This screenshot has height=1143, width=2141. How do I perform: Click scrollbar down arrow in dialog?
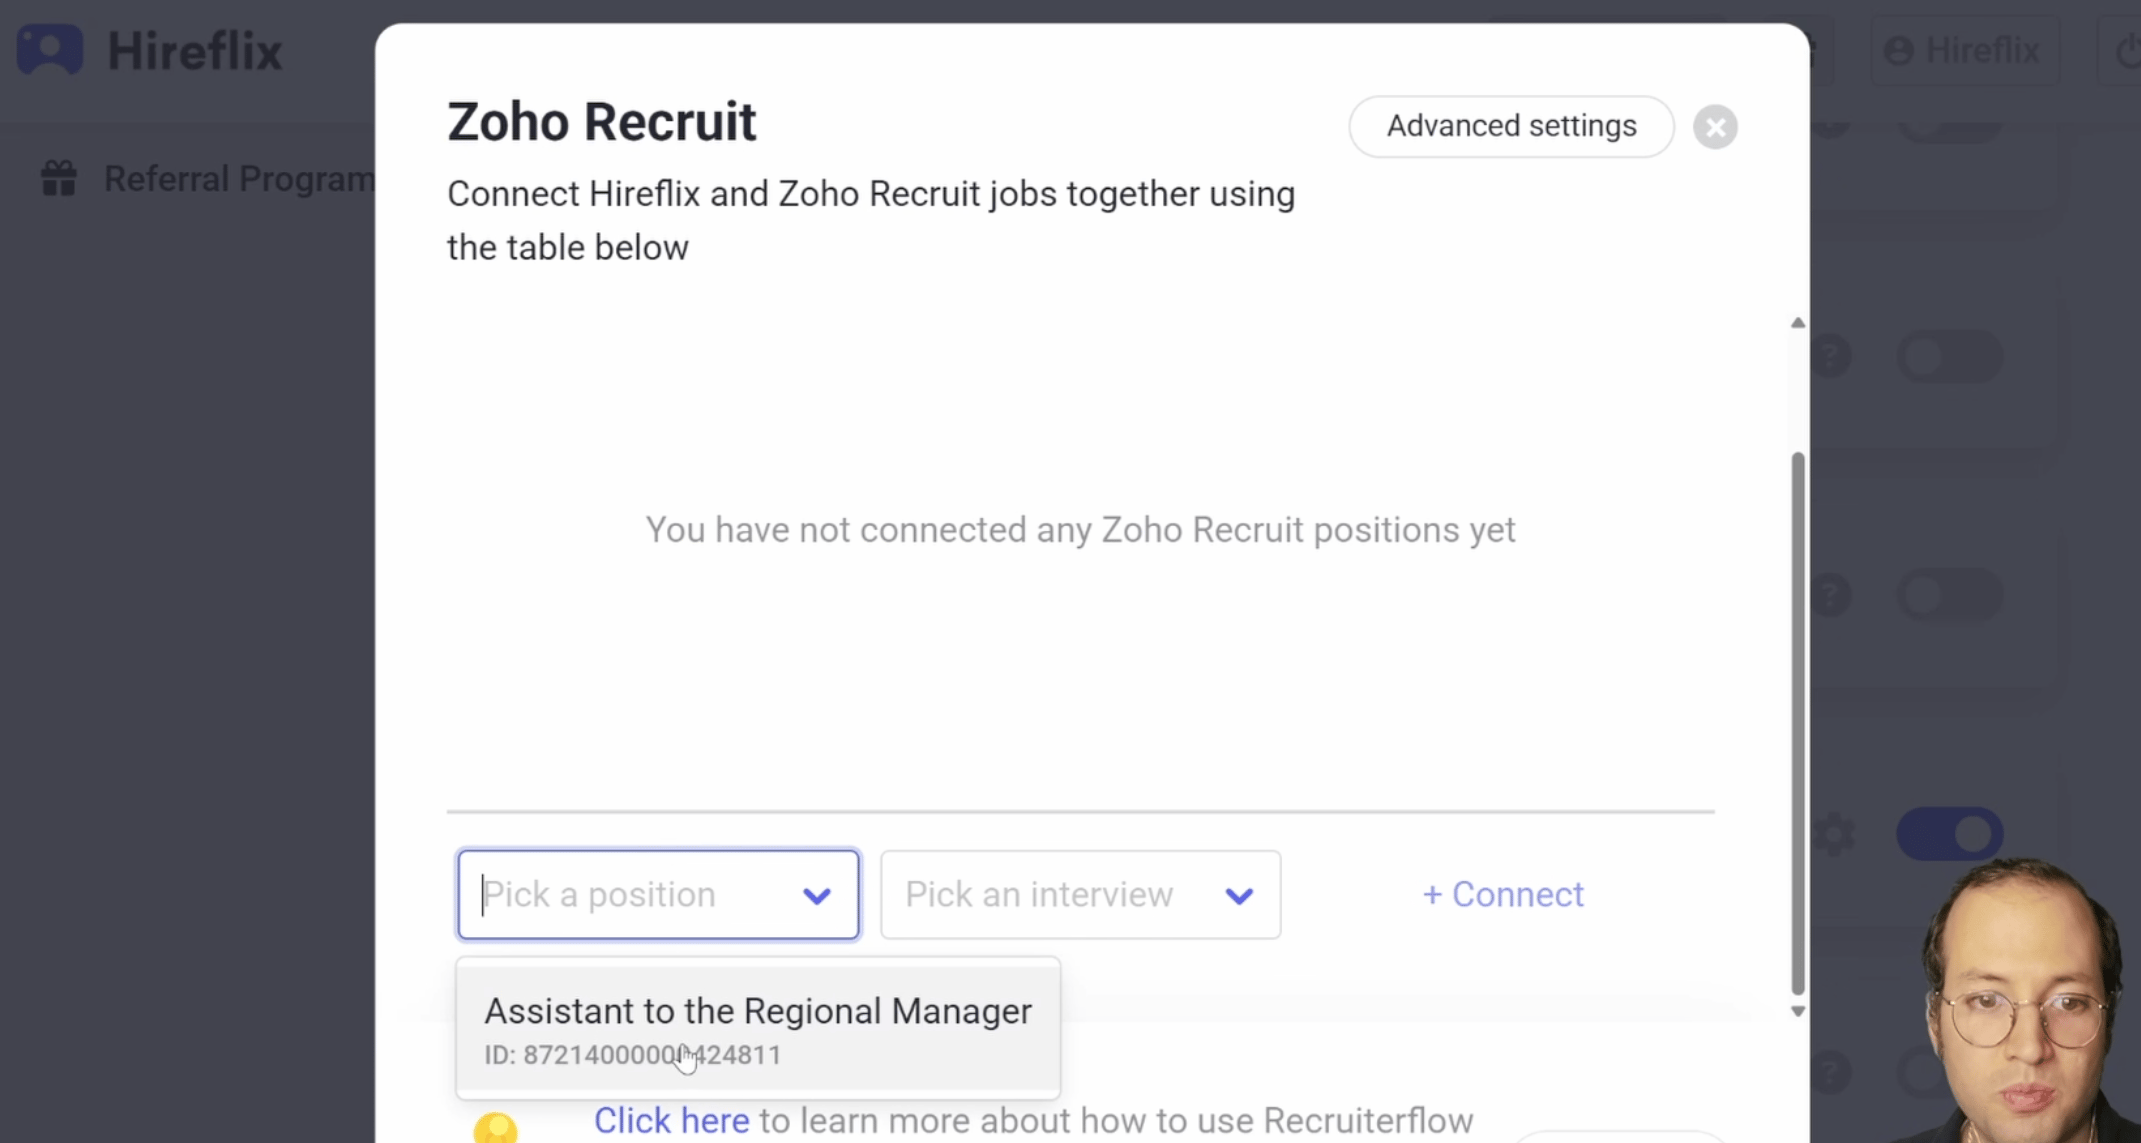pos(1797,1011)
